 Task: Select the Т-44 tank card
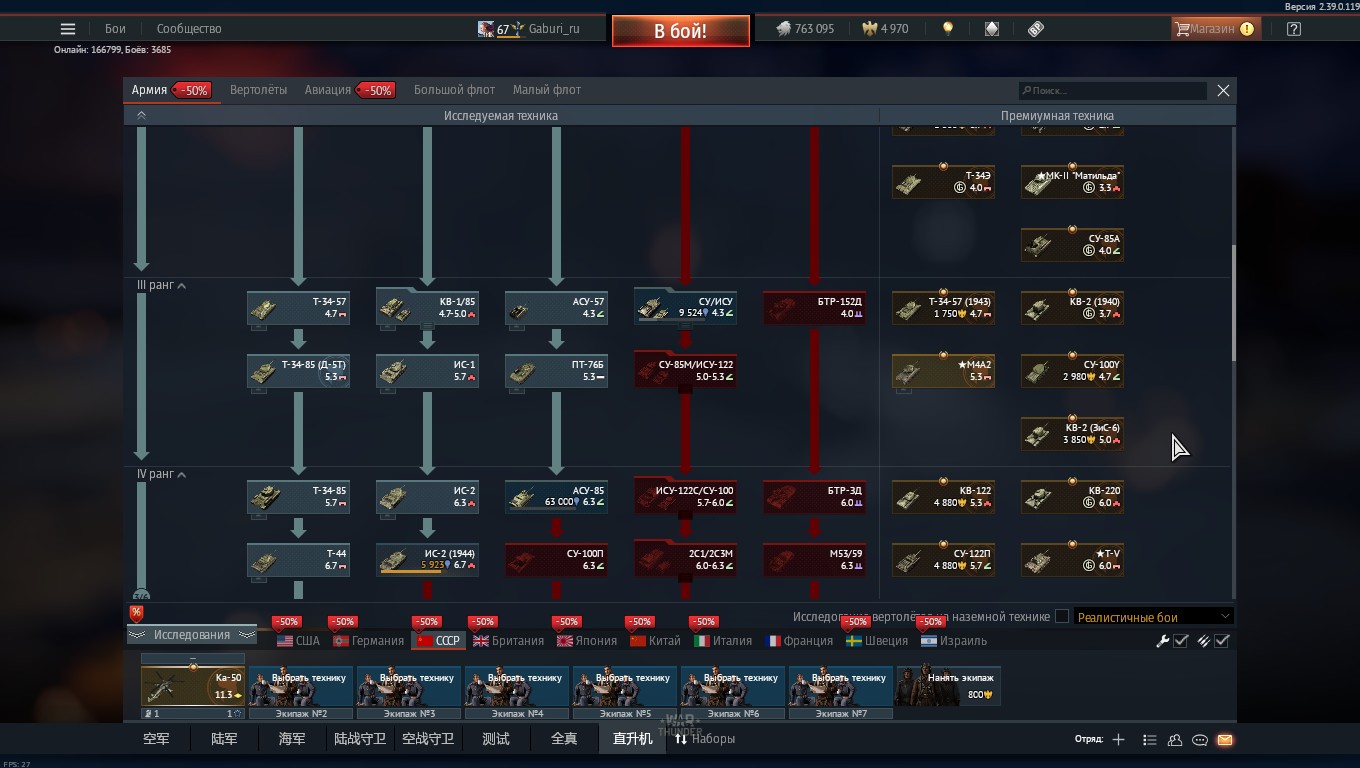click(x=298, y=559)
